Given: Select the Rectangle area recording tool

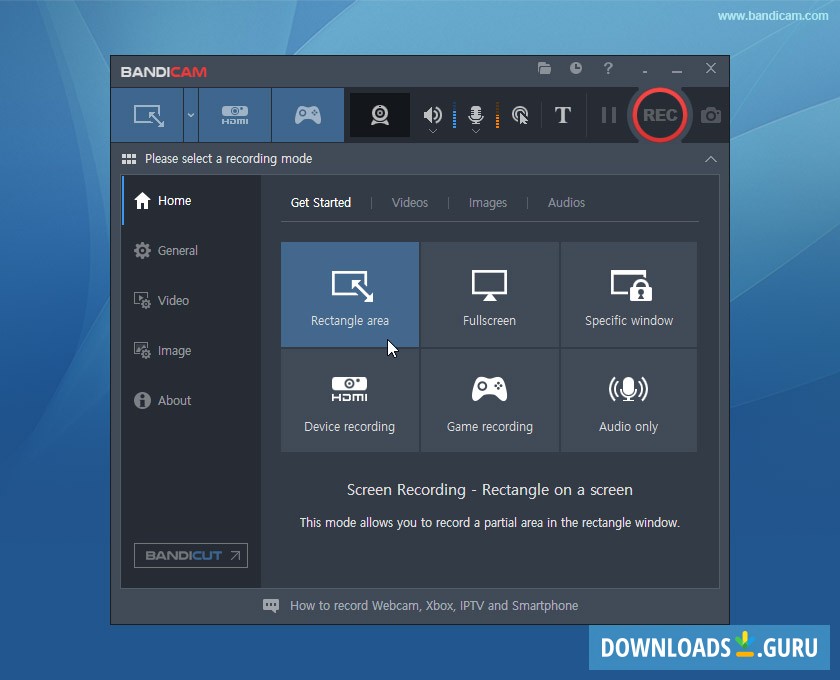Looking at the screenshot, I should point(148,114).
